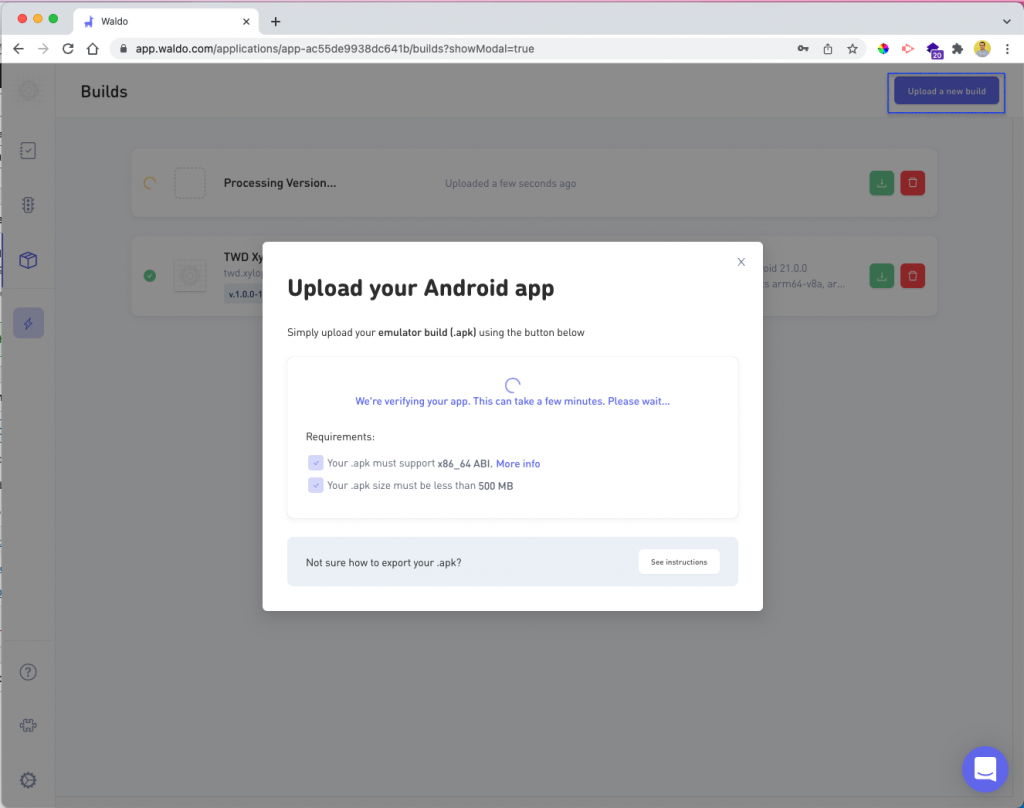
Task: Open the checklist icon in sidebar
Action: click(x=29, y=150)
